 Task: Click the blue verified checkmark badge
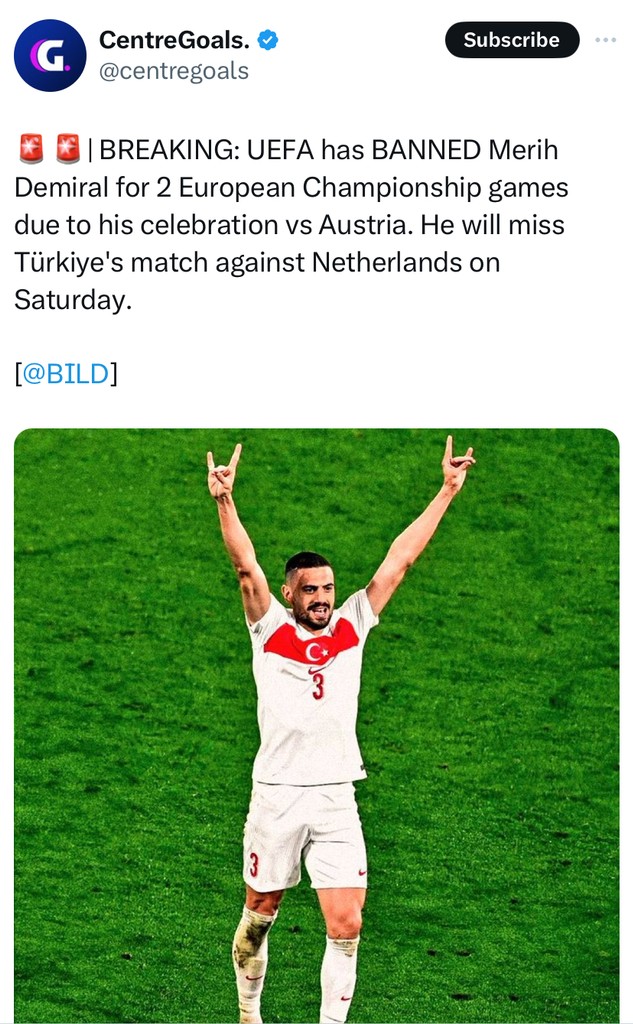pos(268,40)
